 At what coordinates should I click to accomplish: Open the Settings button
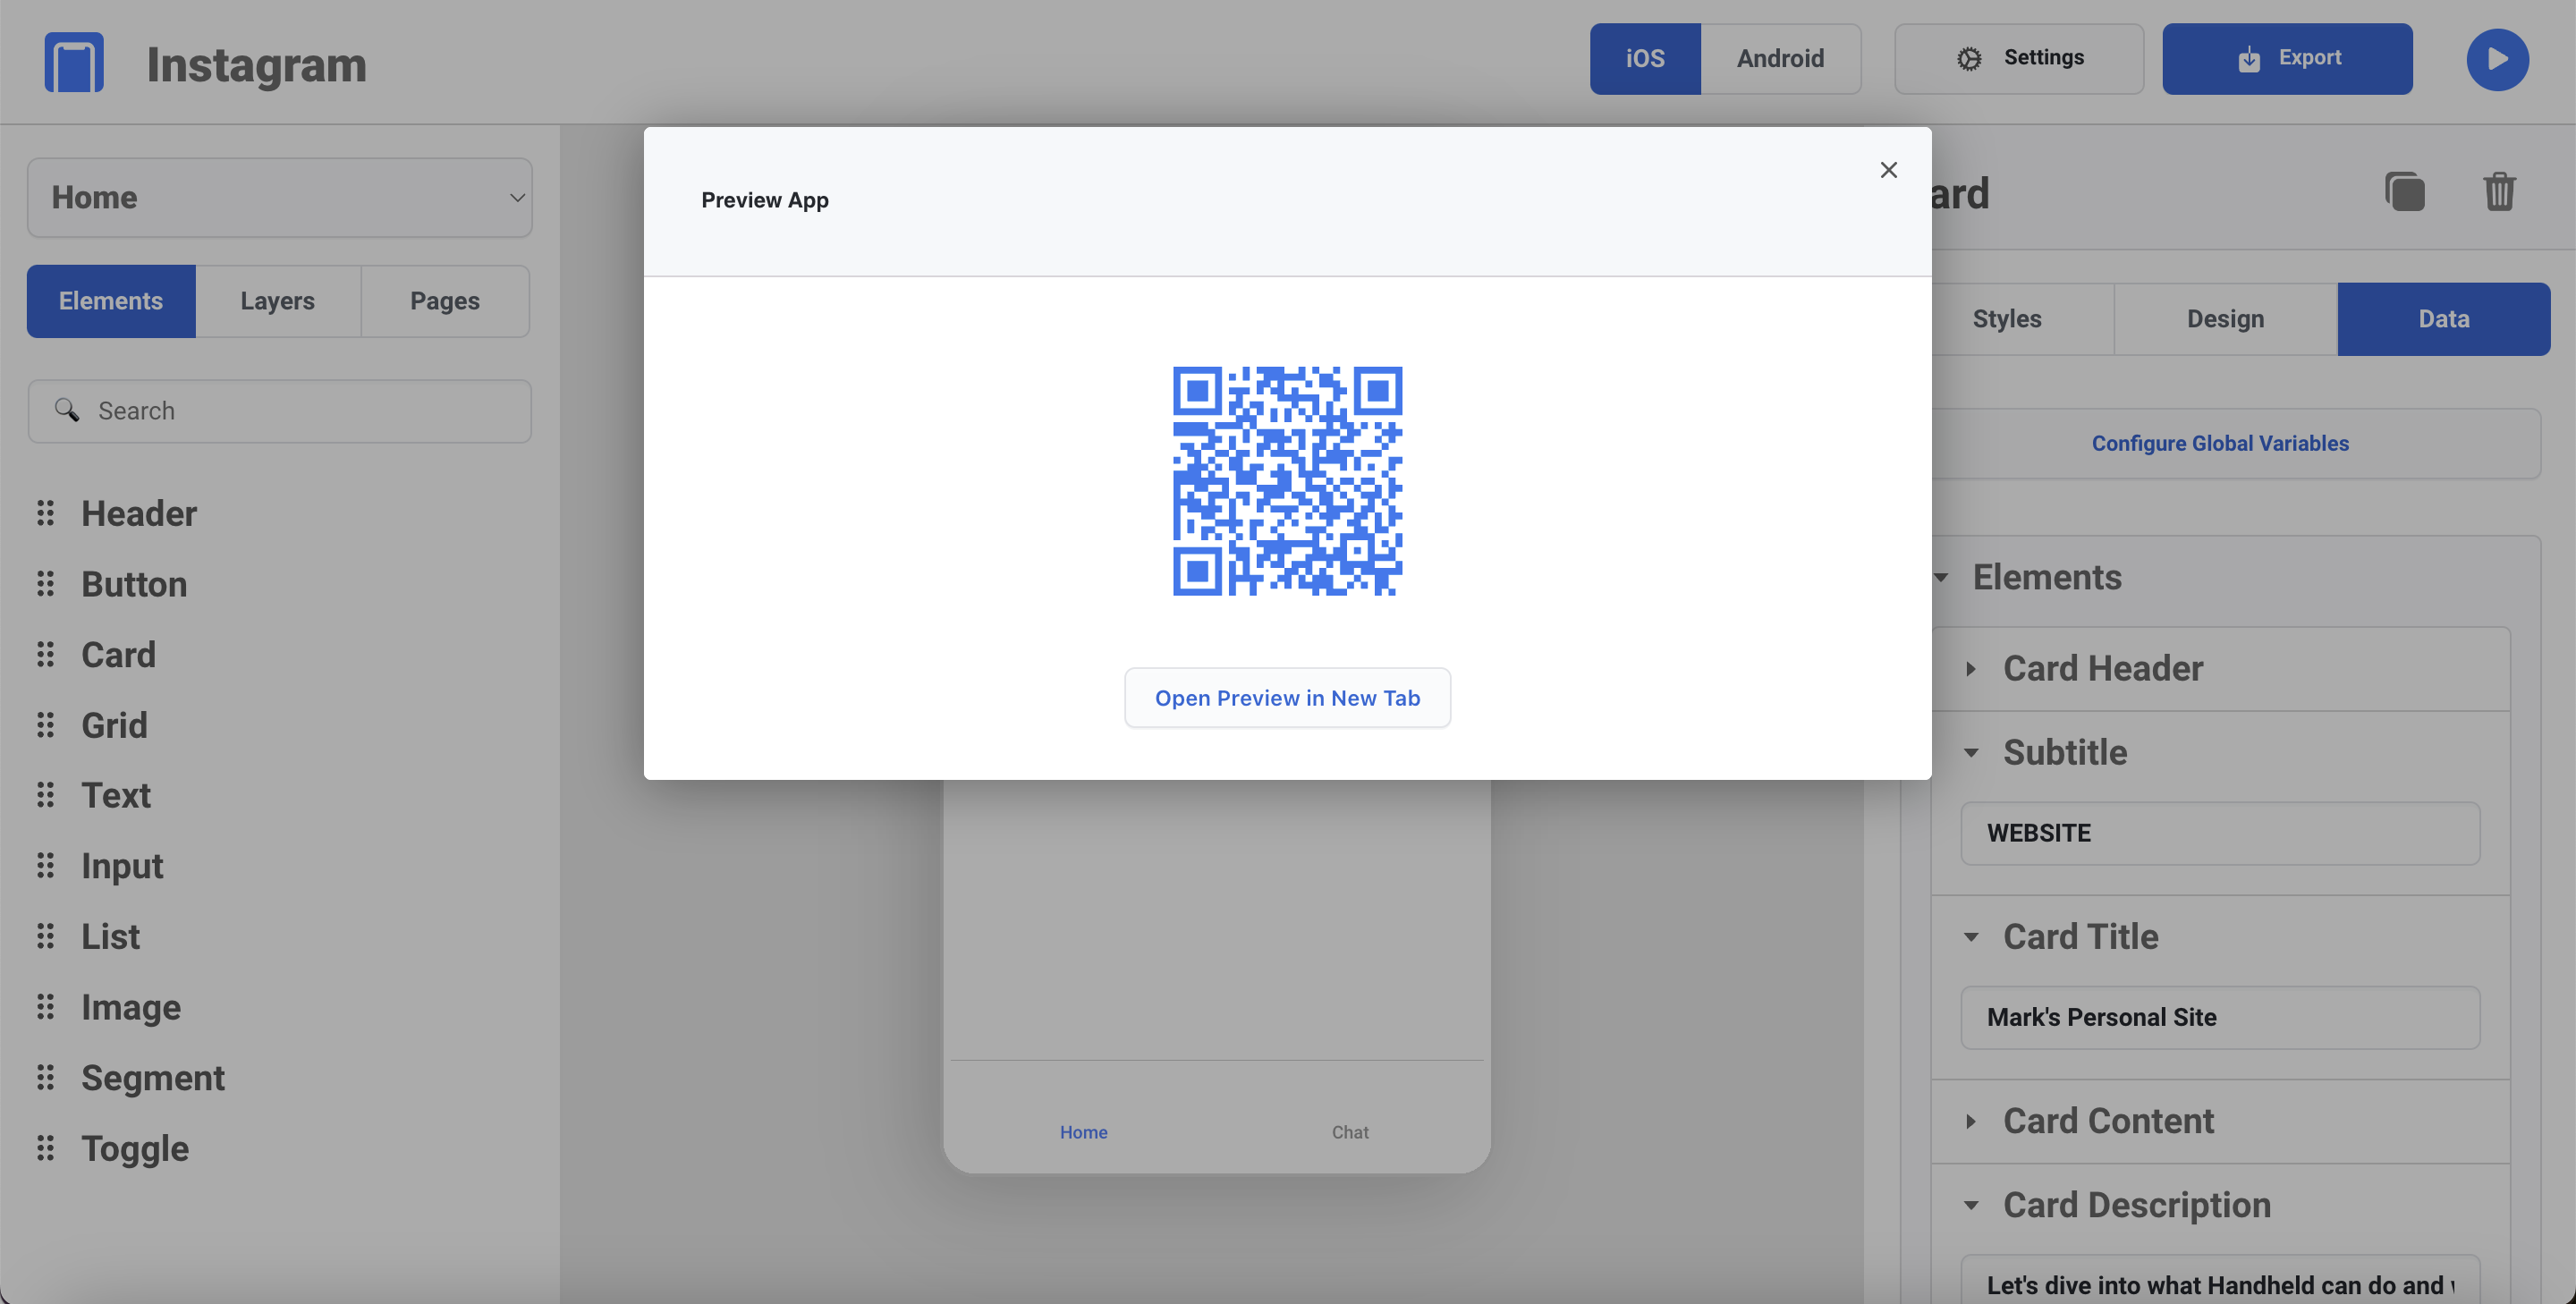click(x=2019, y=59)
